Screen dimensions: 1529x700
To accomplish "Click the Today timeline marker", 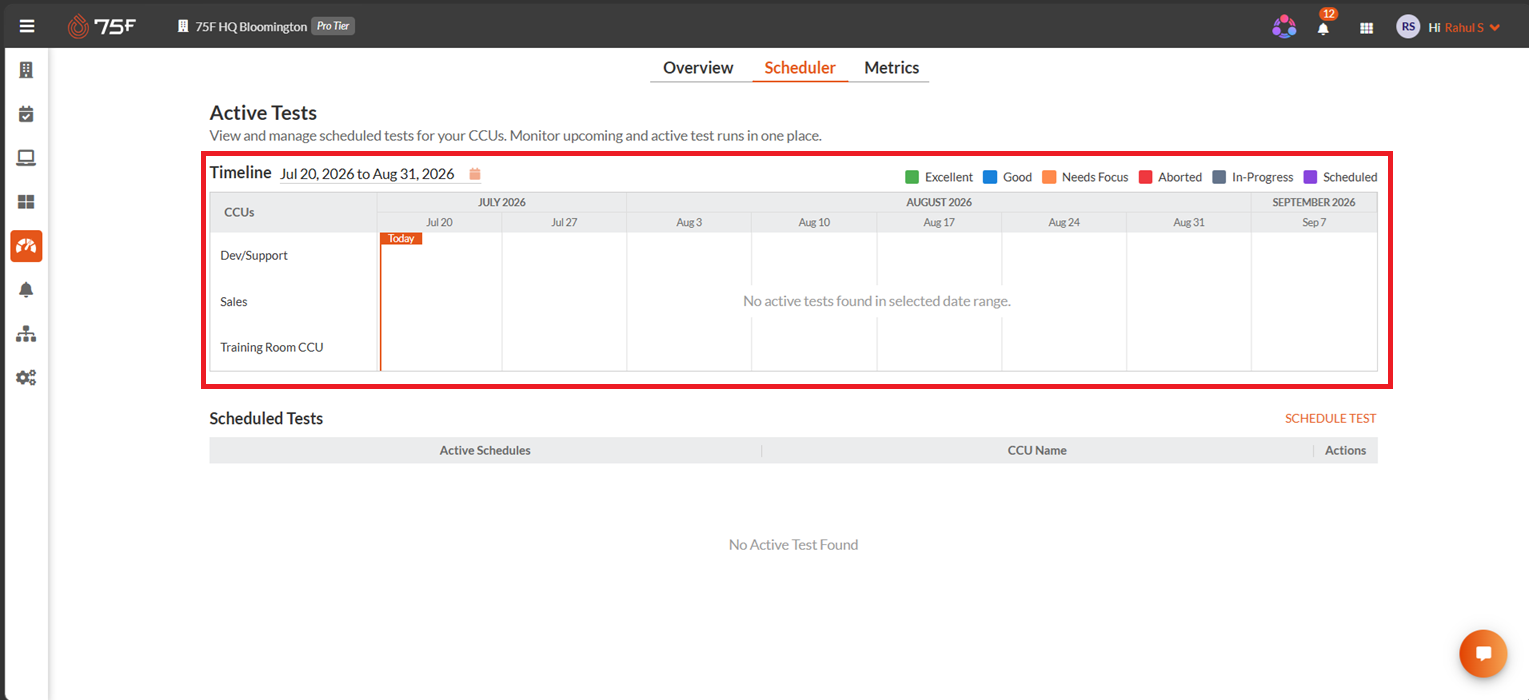I will pos(401,239).
